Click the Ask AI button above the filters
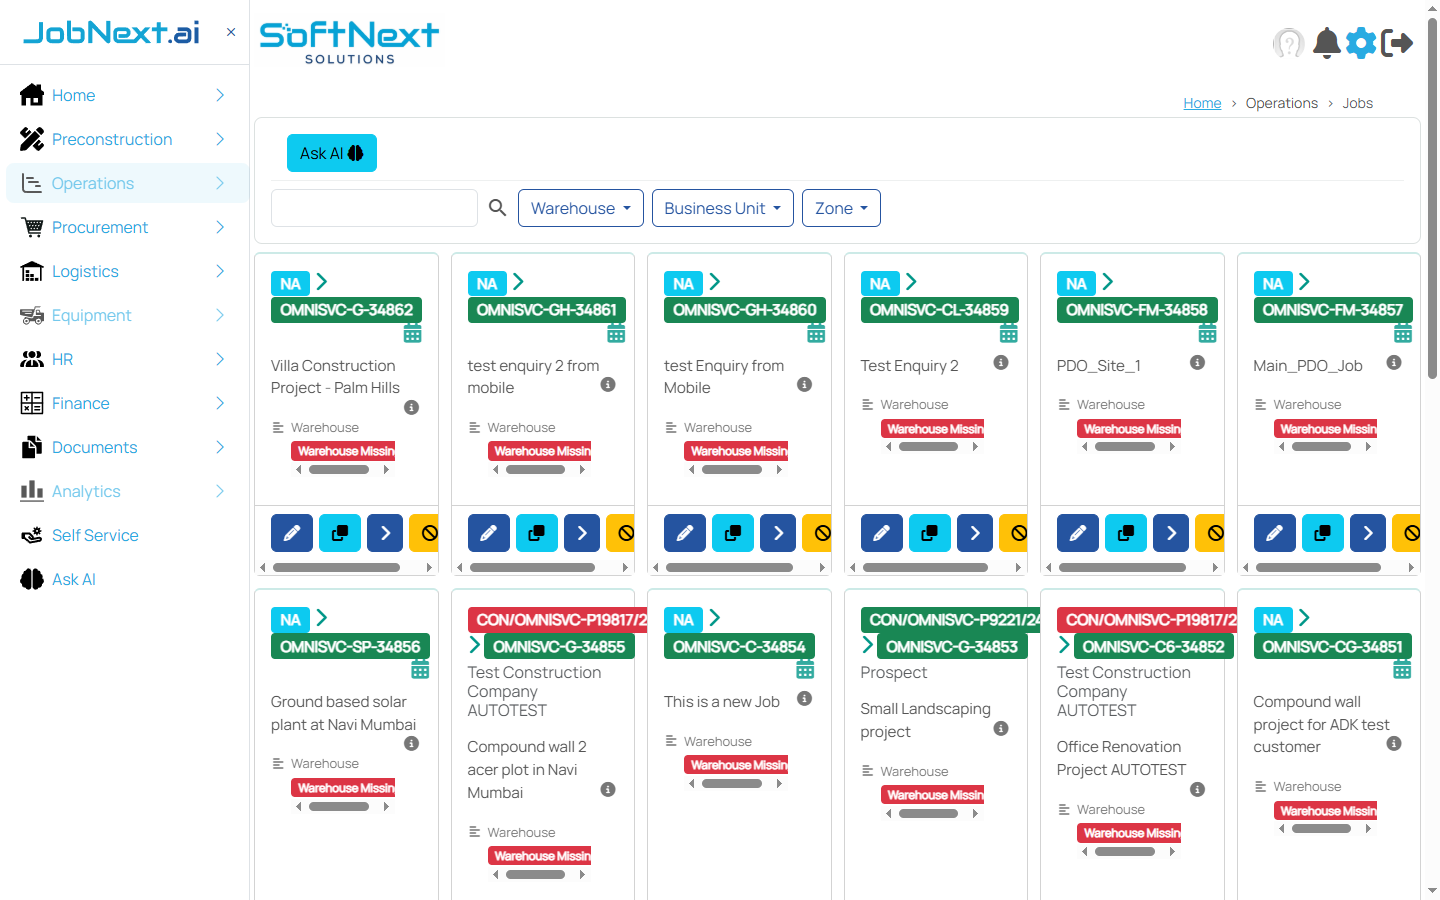This screenshot has height=900, width=1440. coord(331,152)
